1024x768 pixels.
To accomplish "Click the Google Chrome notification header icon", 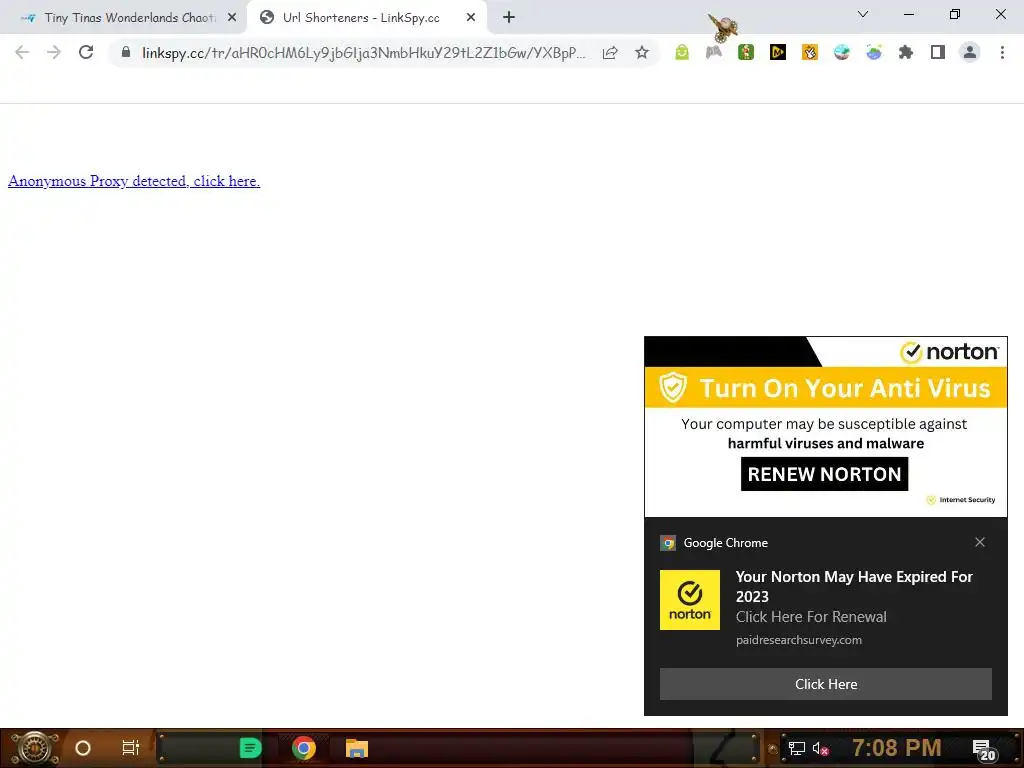I will pyautogui.click(x=667, y=543).
